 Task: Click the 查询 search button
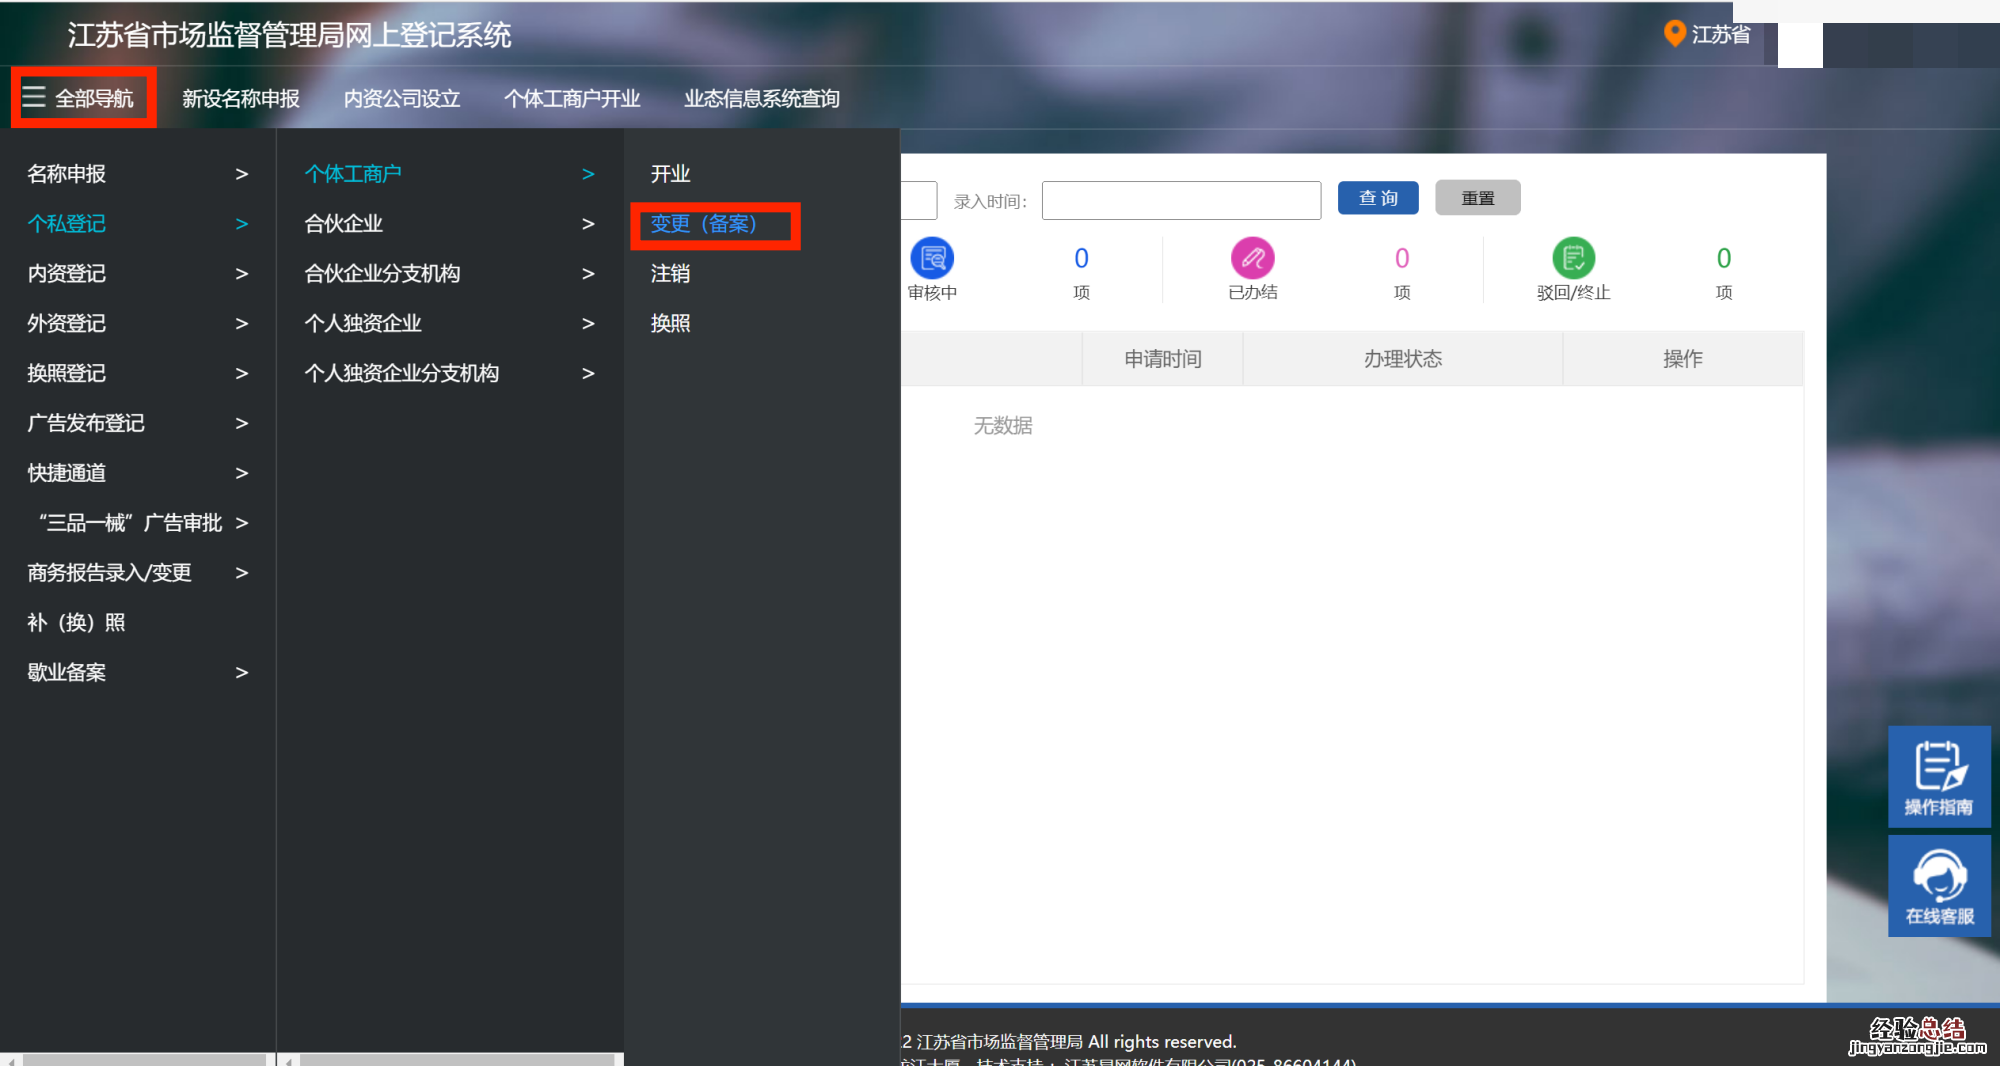pos(1377,198)
